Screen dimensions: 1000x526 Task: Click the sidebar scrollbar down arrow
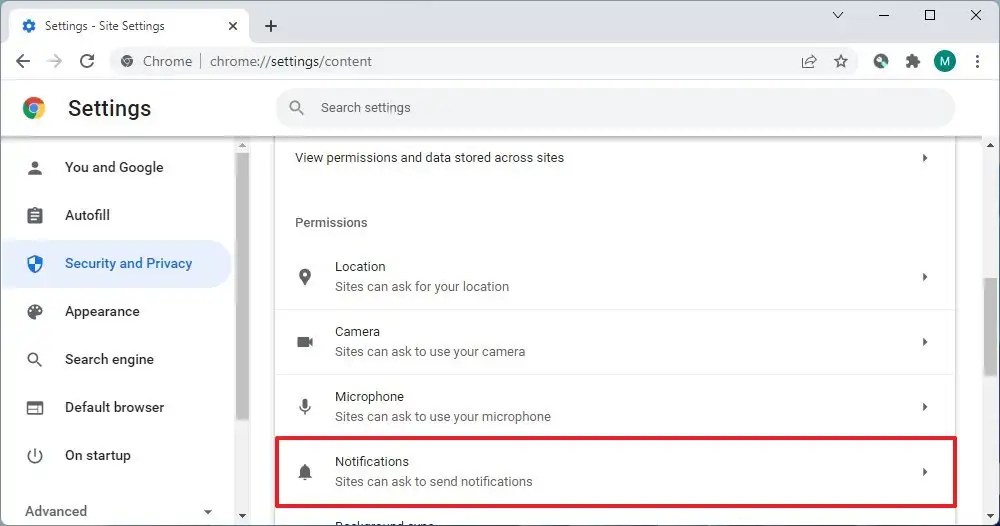point(242,515)
